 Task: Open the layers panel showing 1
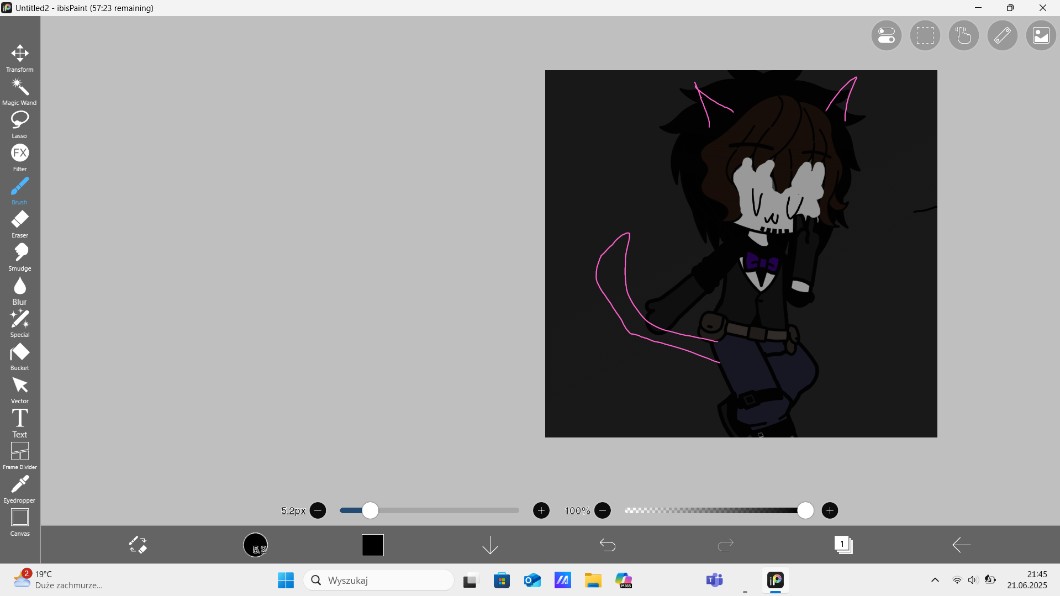843,545
